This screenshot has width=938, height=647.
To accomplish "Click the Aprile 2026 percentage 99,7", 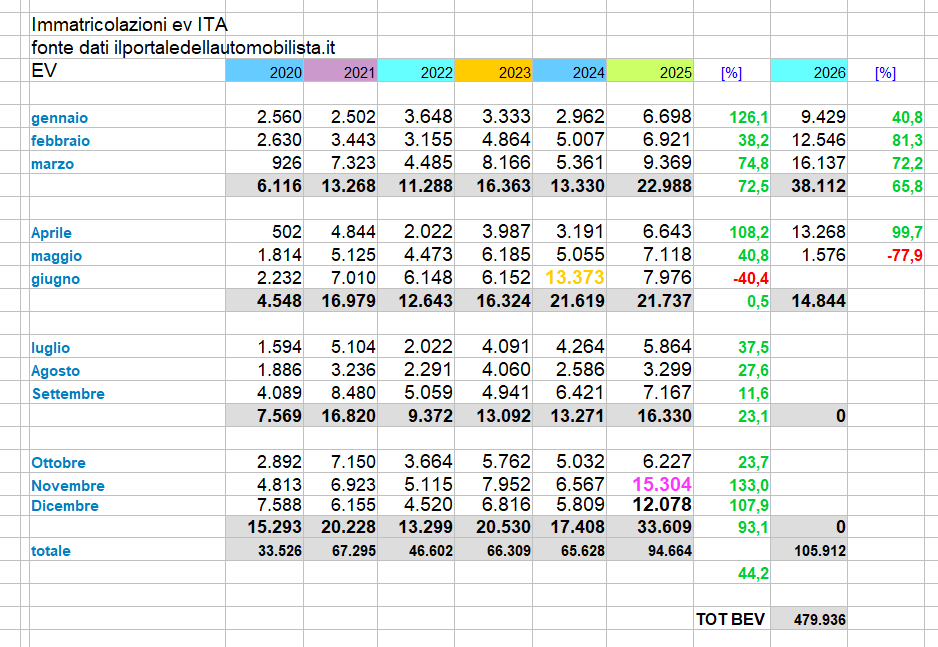I will coord(907,232).
